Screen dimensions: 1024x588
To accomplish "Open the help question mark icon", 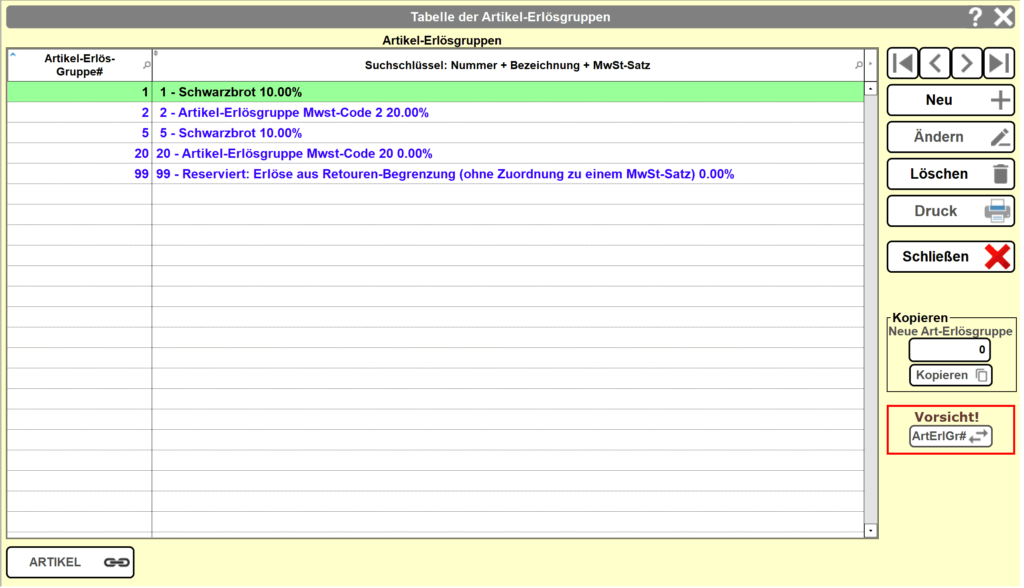I will (x=976, y=16).
